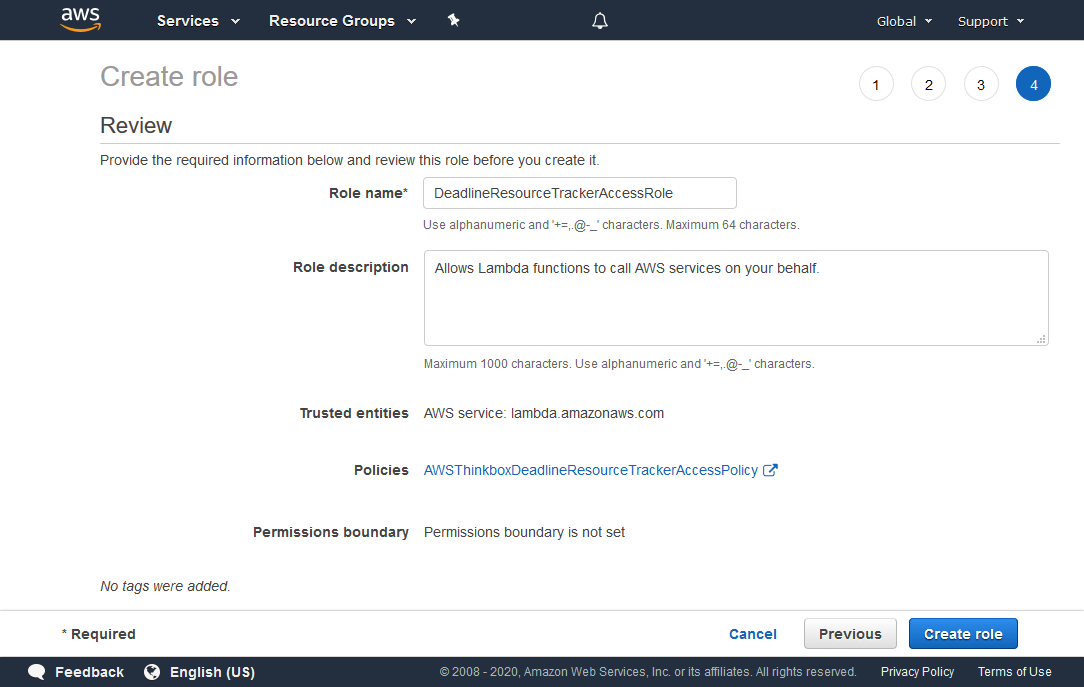Jump to step 2 of wizard
The image size is (1084, 687).
click(x=928, y=85)
